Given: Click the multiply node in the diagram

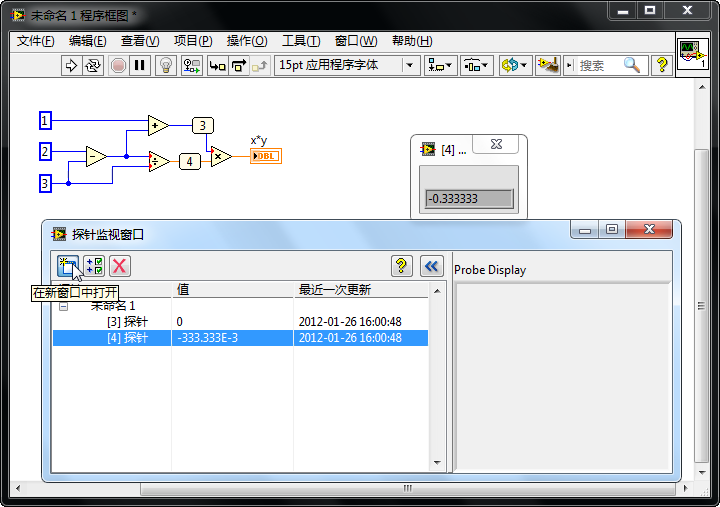Looking at the screenshot, I should 221,157.
